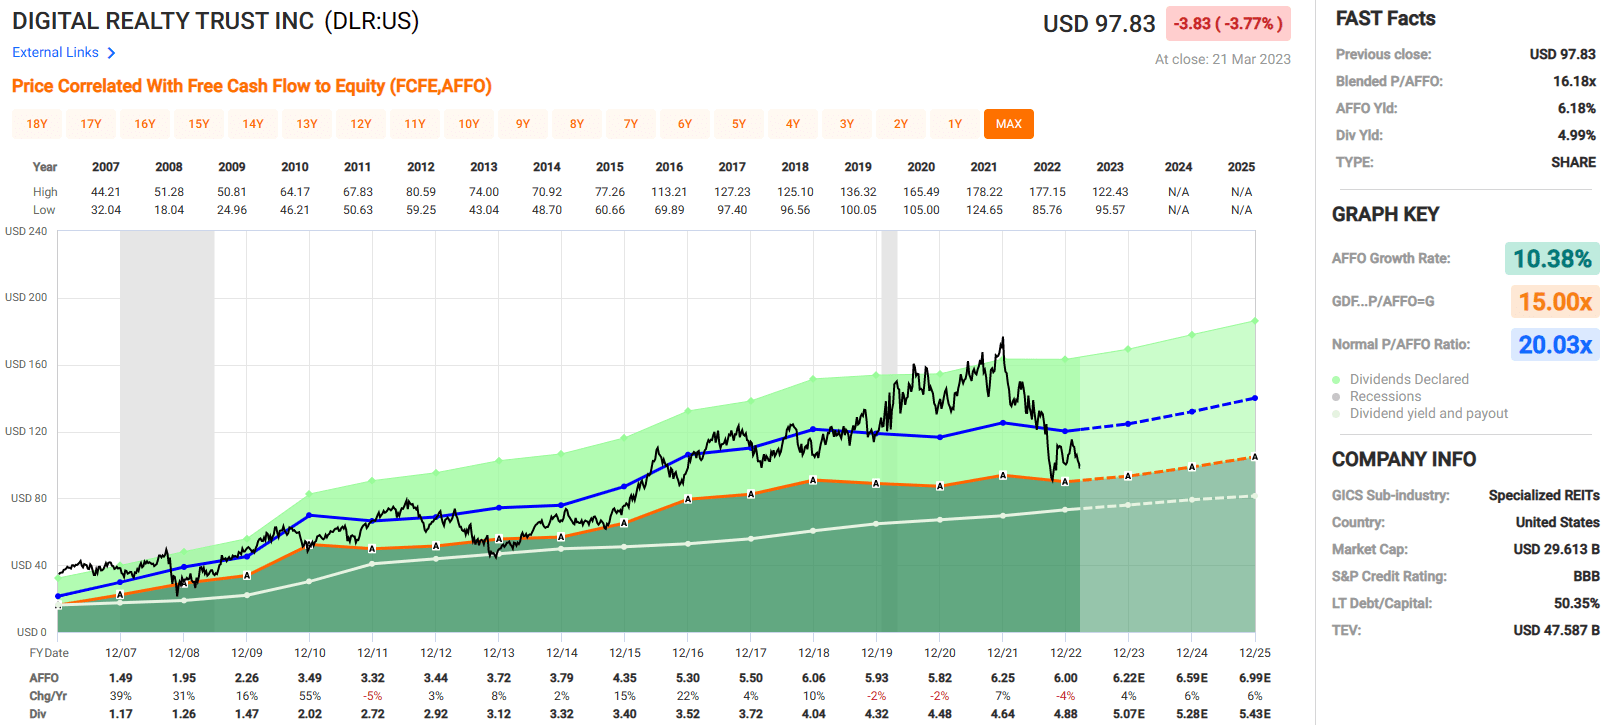Click the 12/25 blue dashed line endpoint
Viewport: 1611px width, 725px height.
pos(1254,398)
